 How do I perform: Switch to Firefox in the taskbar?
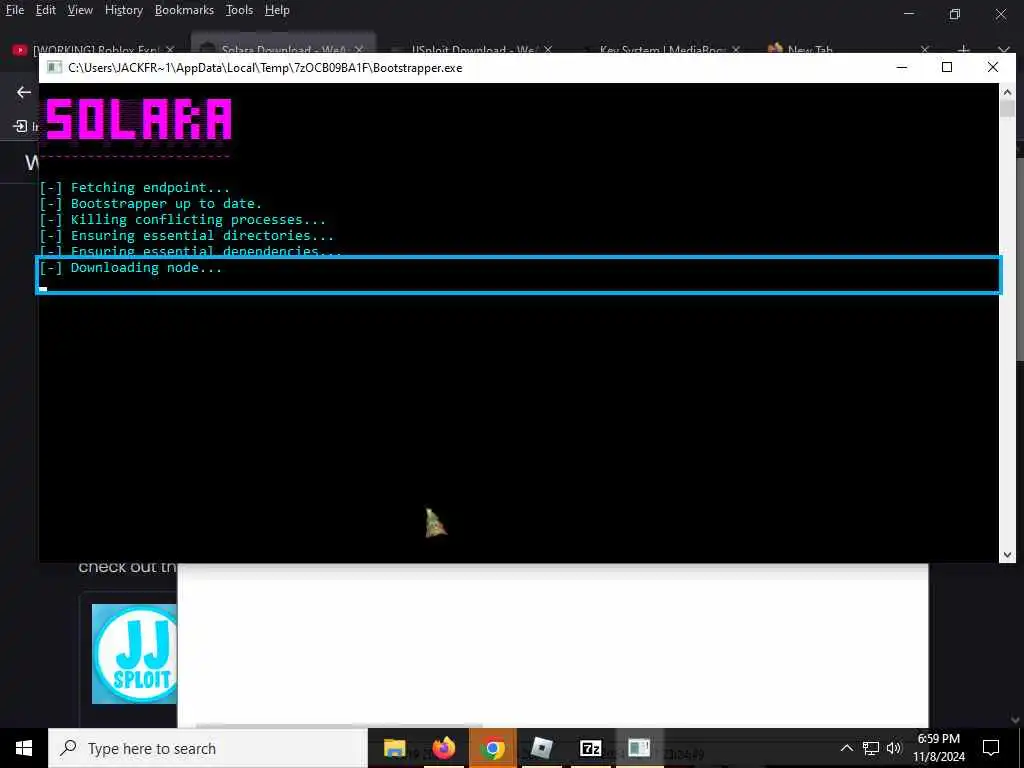[x=443, y=748]
